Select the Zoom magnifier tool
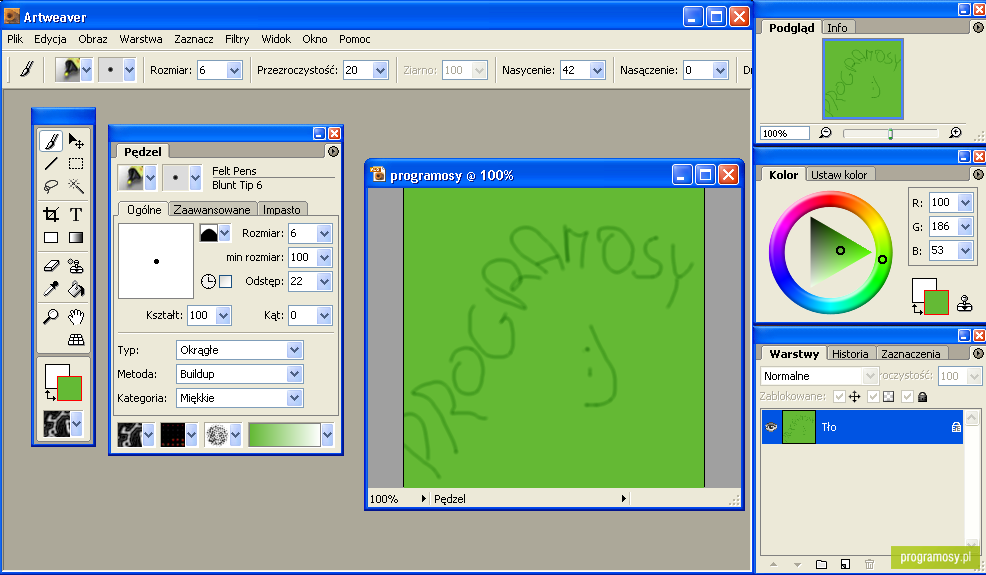 [51, 316]
